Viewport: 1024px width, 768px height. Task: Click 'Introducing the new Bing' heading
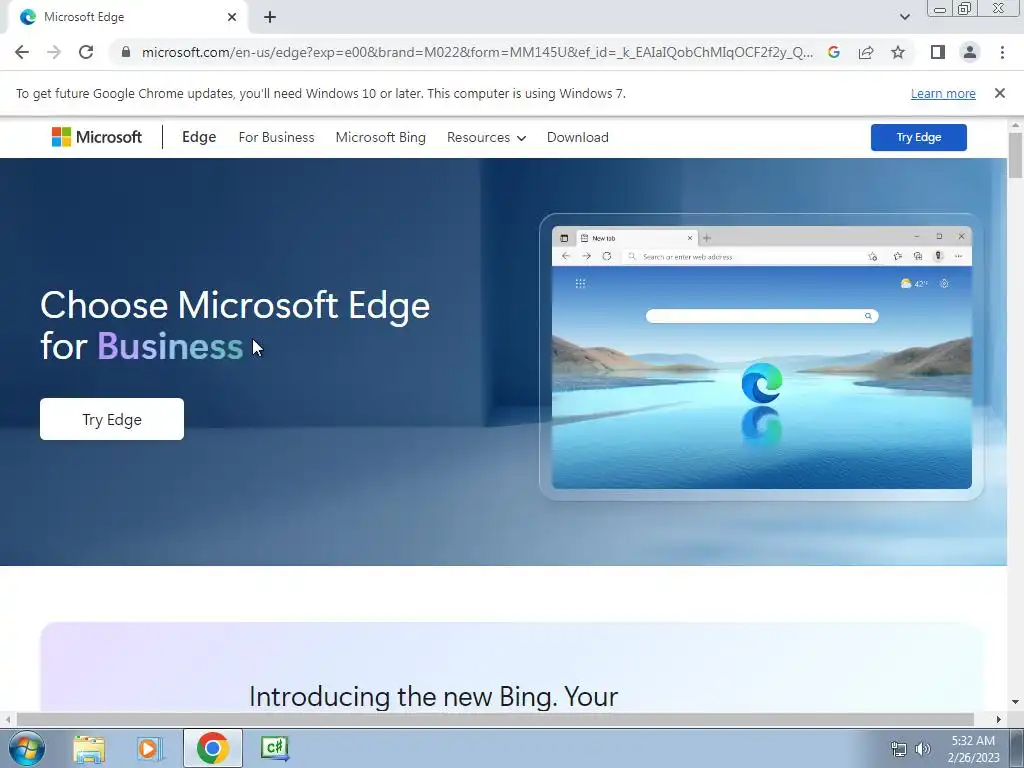tap(434, 697)
